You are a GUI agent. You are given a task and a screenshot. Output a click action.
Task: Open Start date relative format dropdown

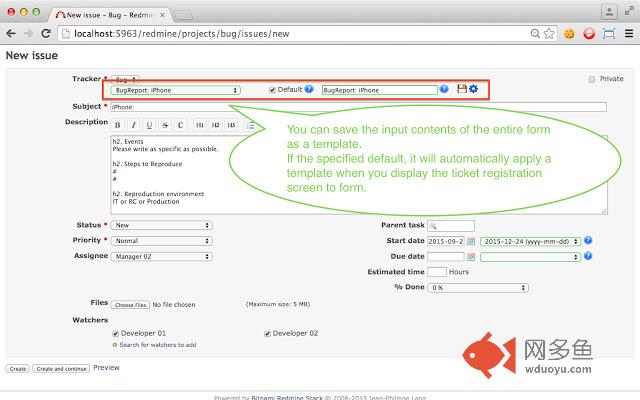[530, 241]
